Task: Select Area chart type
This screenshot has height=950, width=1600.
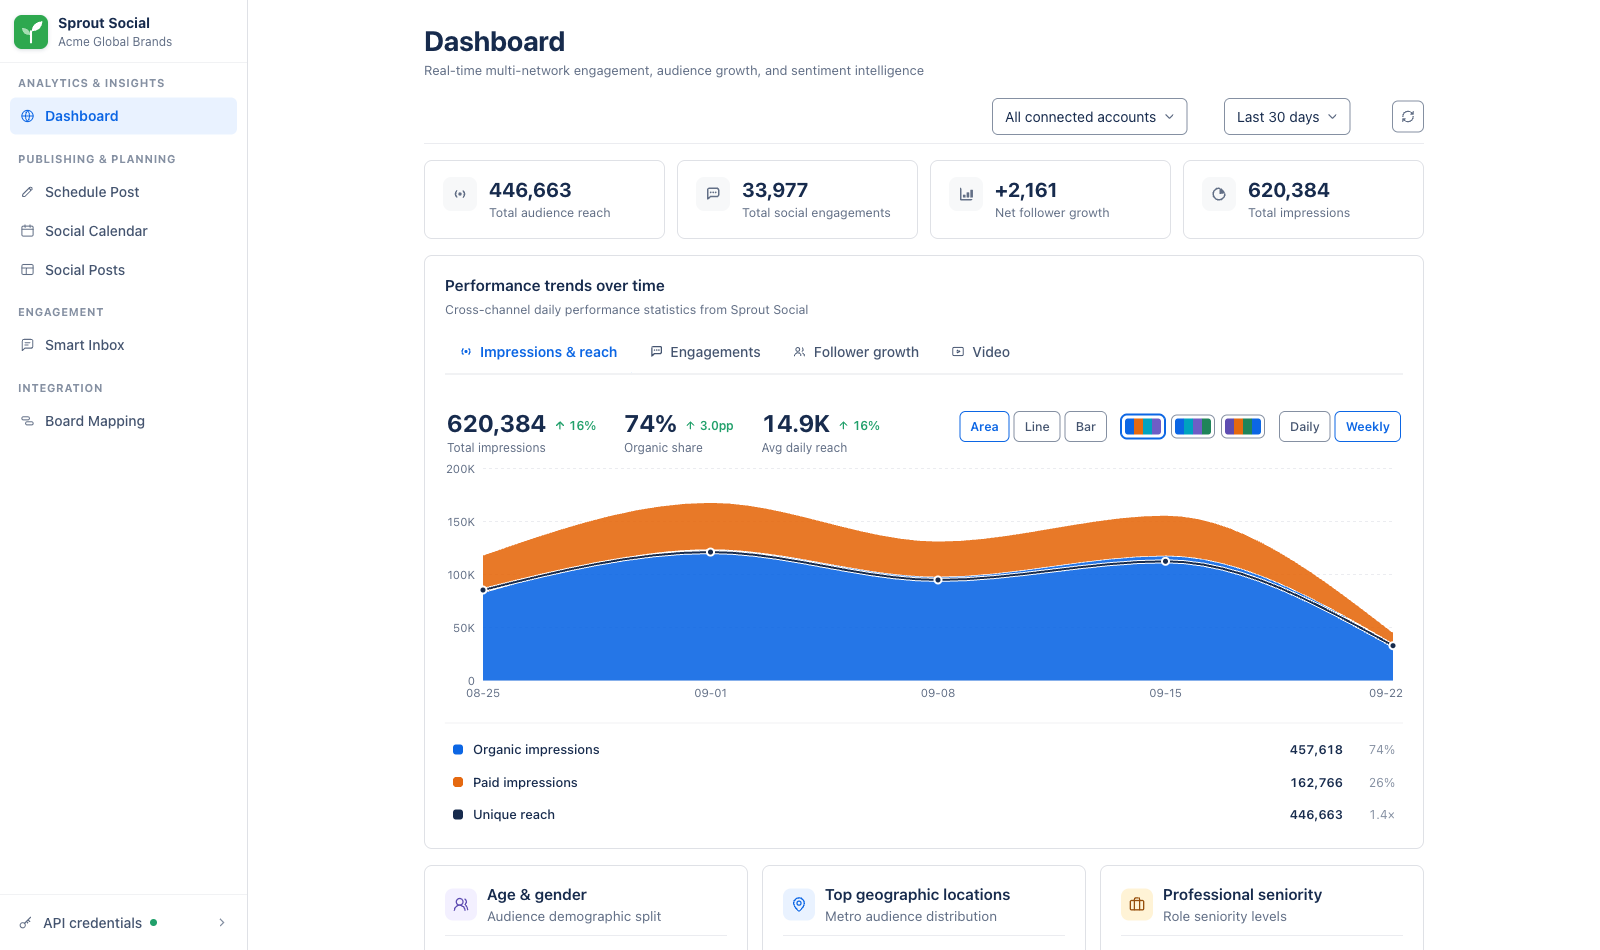Action: tap(984, 427)
